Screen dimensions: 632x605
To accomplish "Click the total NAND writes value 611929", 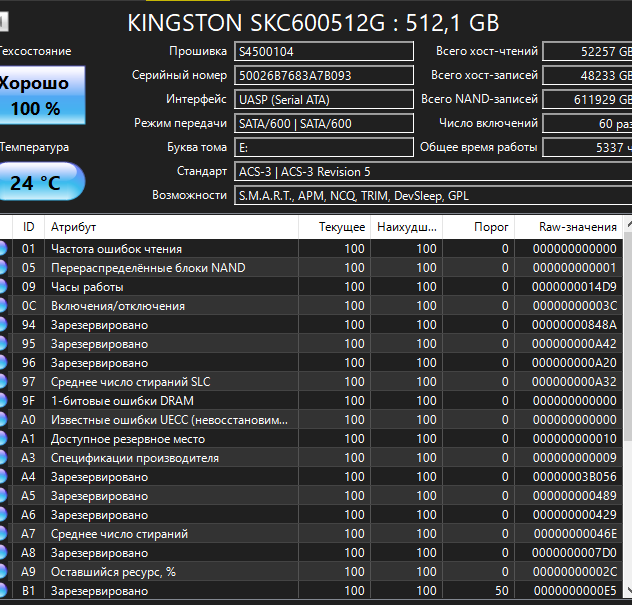I will pos(587,100).
